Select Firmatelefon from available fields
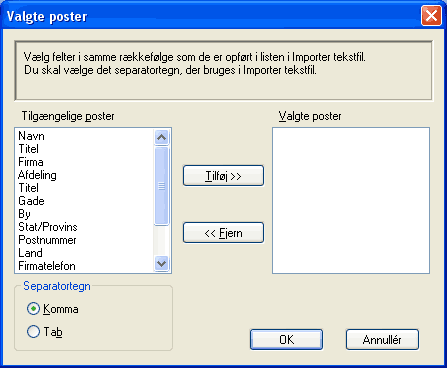Screen dimensions: 447x368 [x=47, y=266]
